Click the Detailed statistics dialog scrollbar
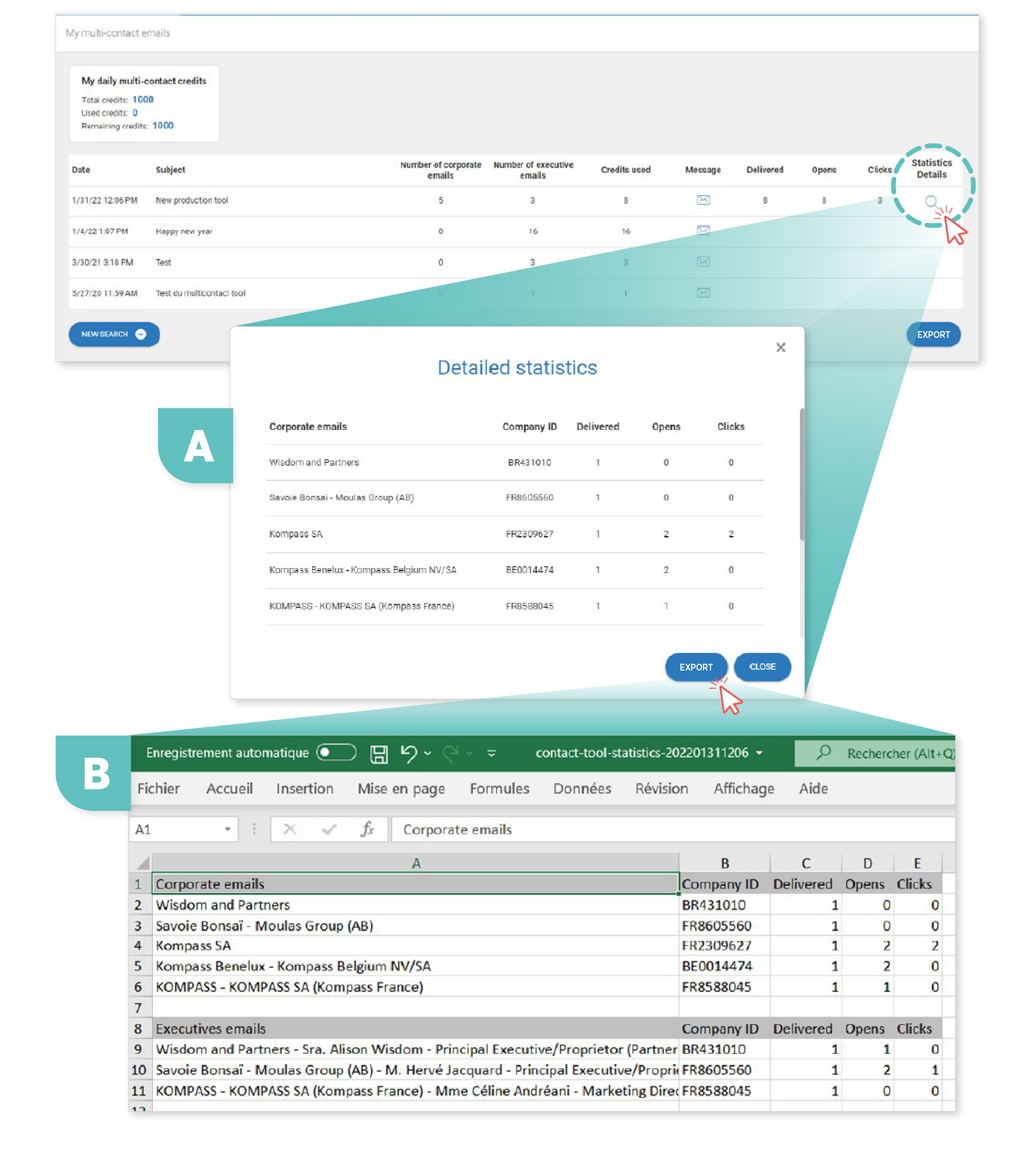Viewport: 1024px width, 1152px height. click(x=800, y=475)
